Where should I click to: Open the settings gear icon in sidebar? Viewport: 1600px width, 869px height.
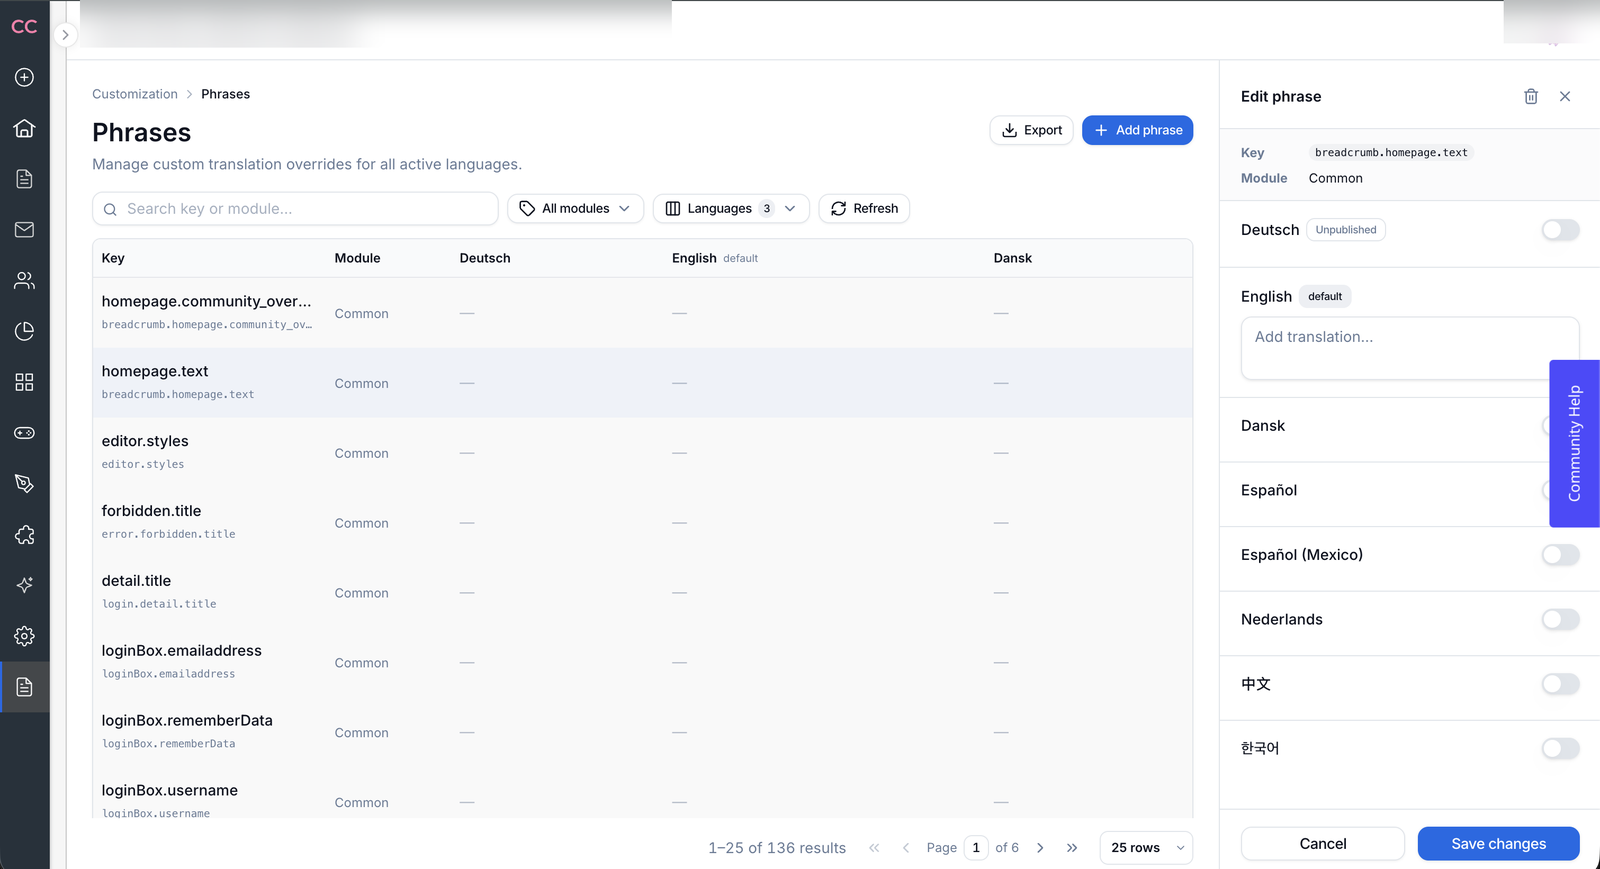[25, 636]
